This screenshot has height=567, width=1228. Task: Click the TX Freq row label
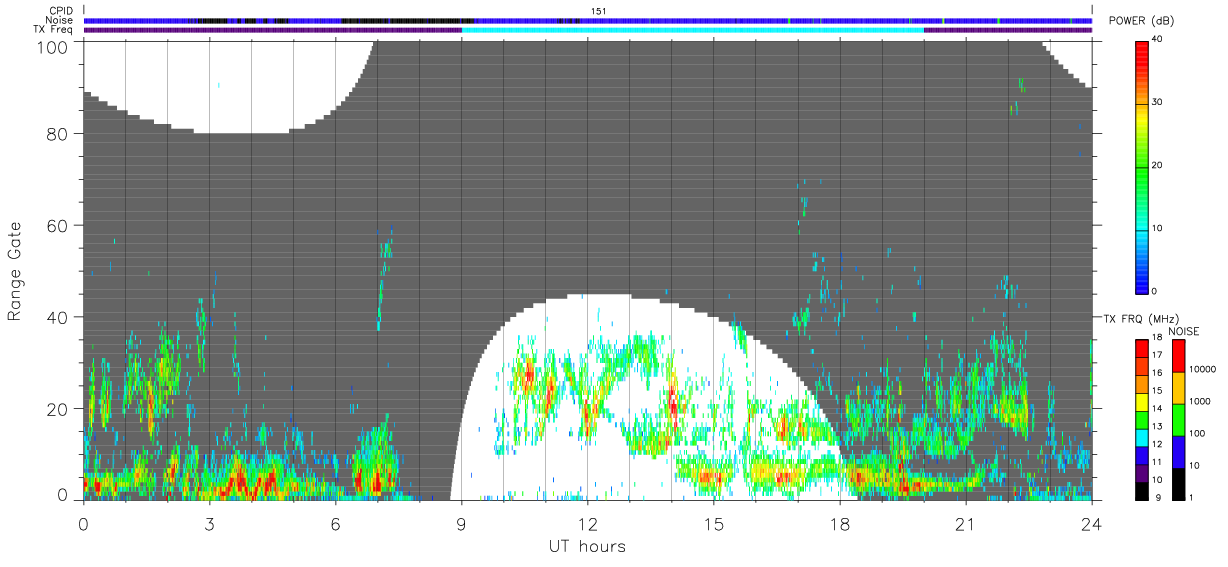pyautogui.click(x=53, y=29)
